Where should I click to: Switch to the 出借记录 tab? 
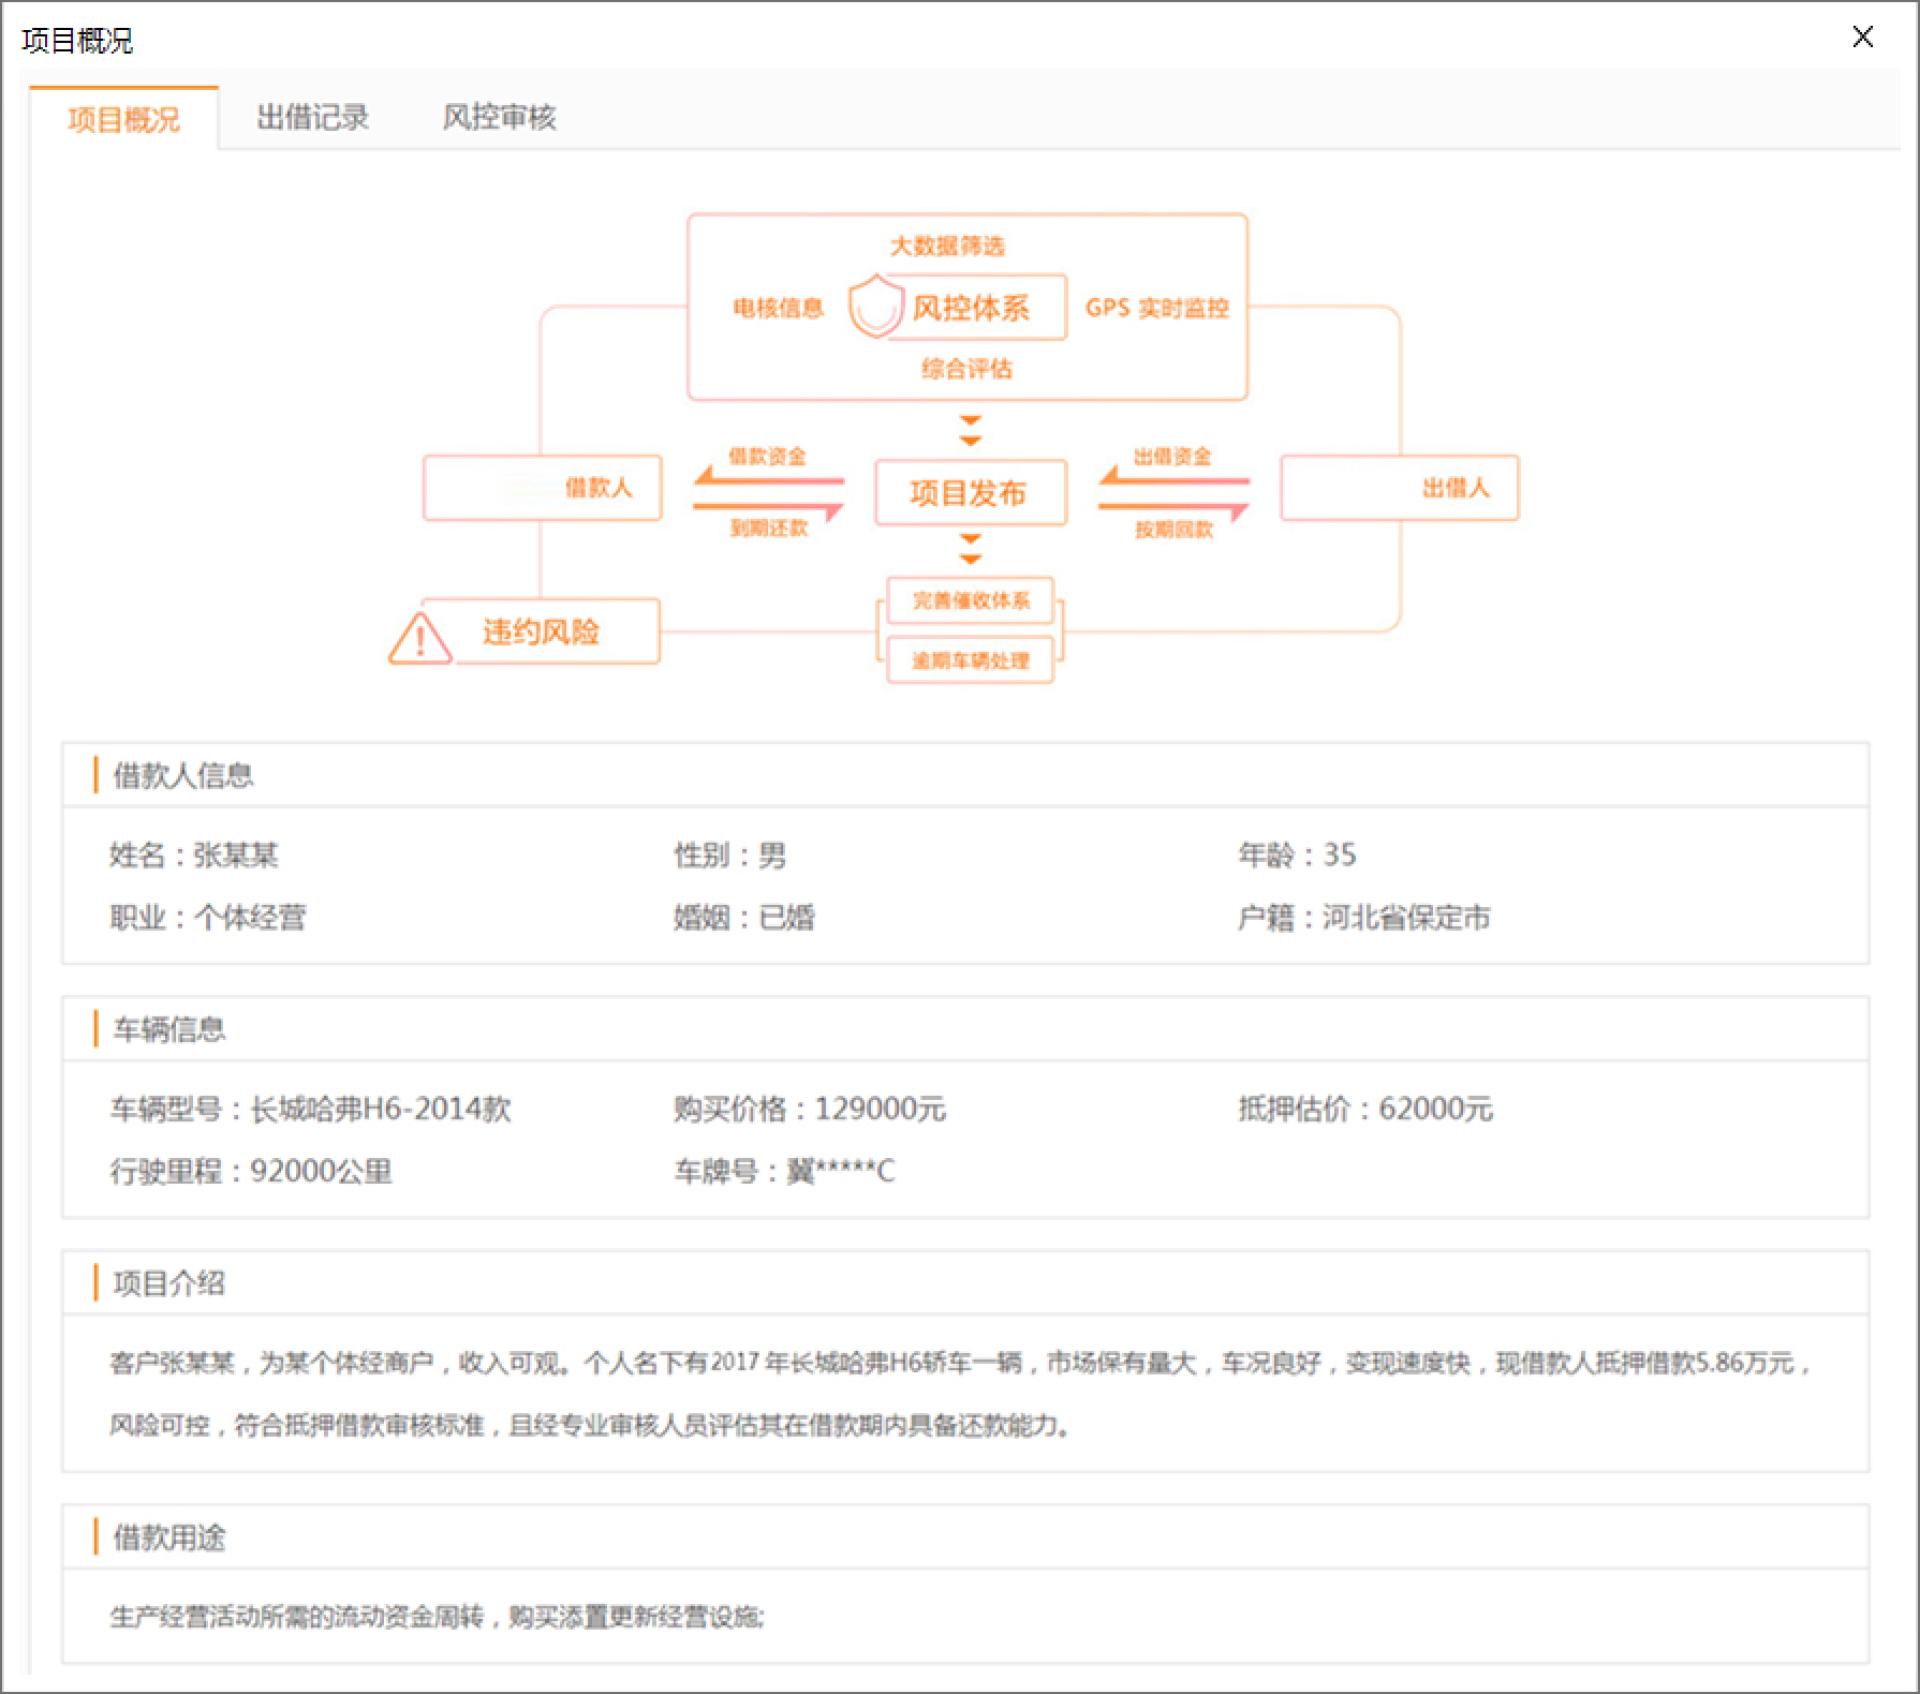[x=312, y=118]
